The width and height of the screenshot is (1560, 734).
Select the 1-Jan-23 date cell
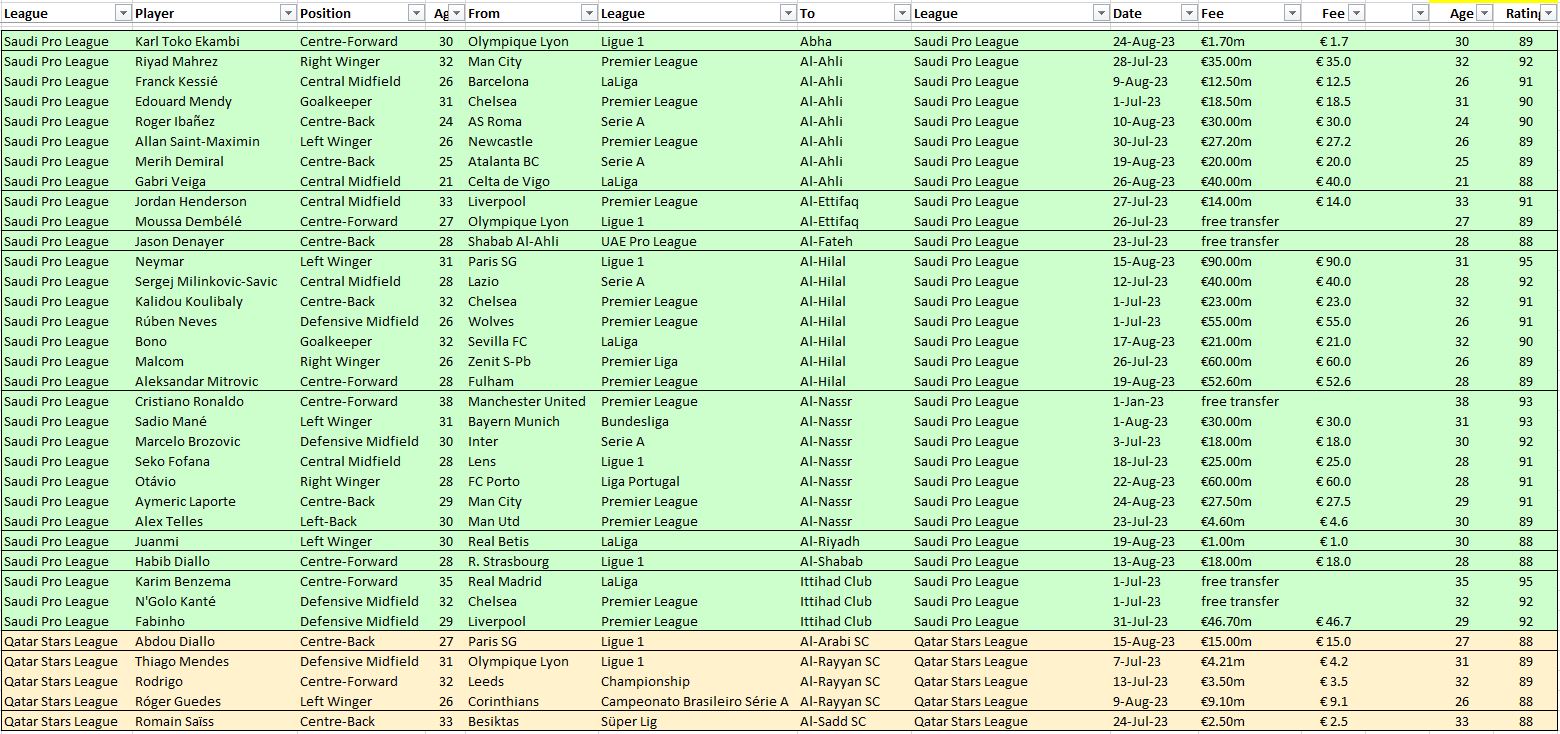pyautogui.click(x=1136, y=401)
